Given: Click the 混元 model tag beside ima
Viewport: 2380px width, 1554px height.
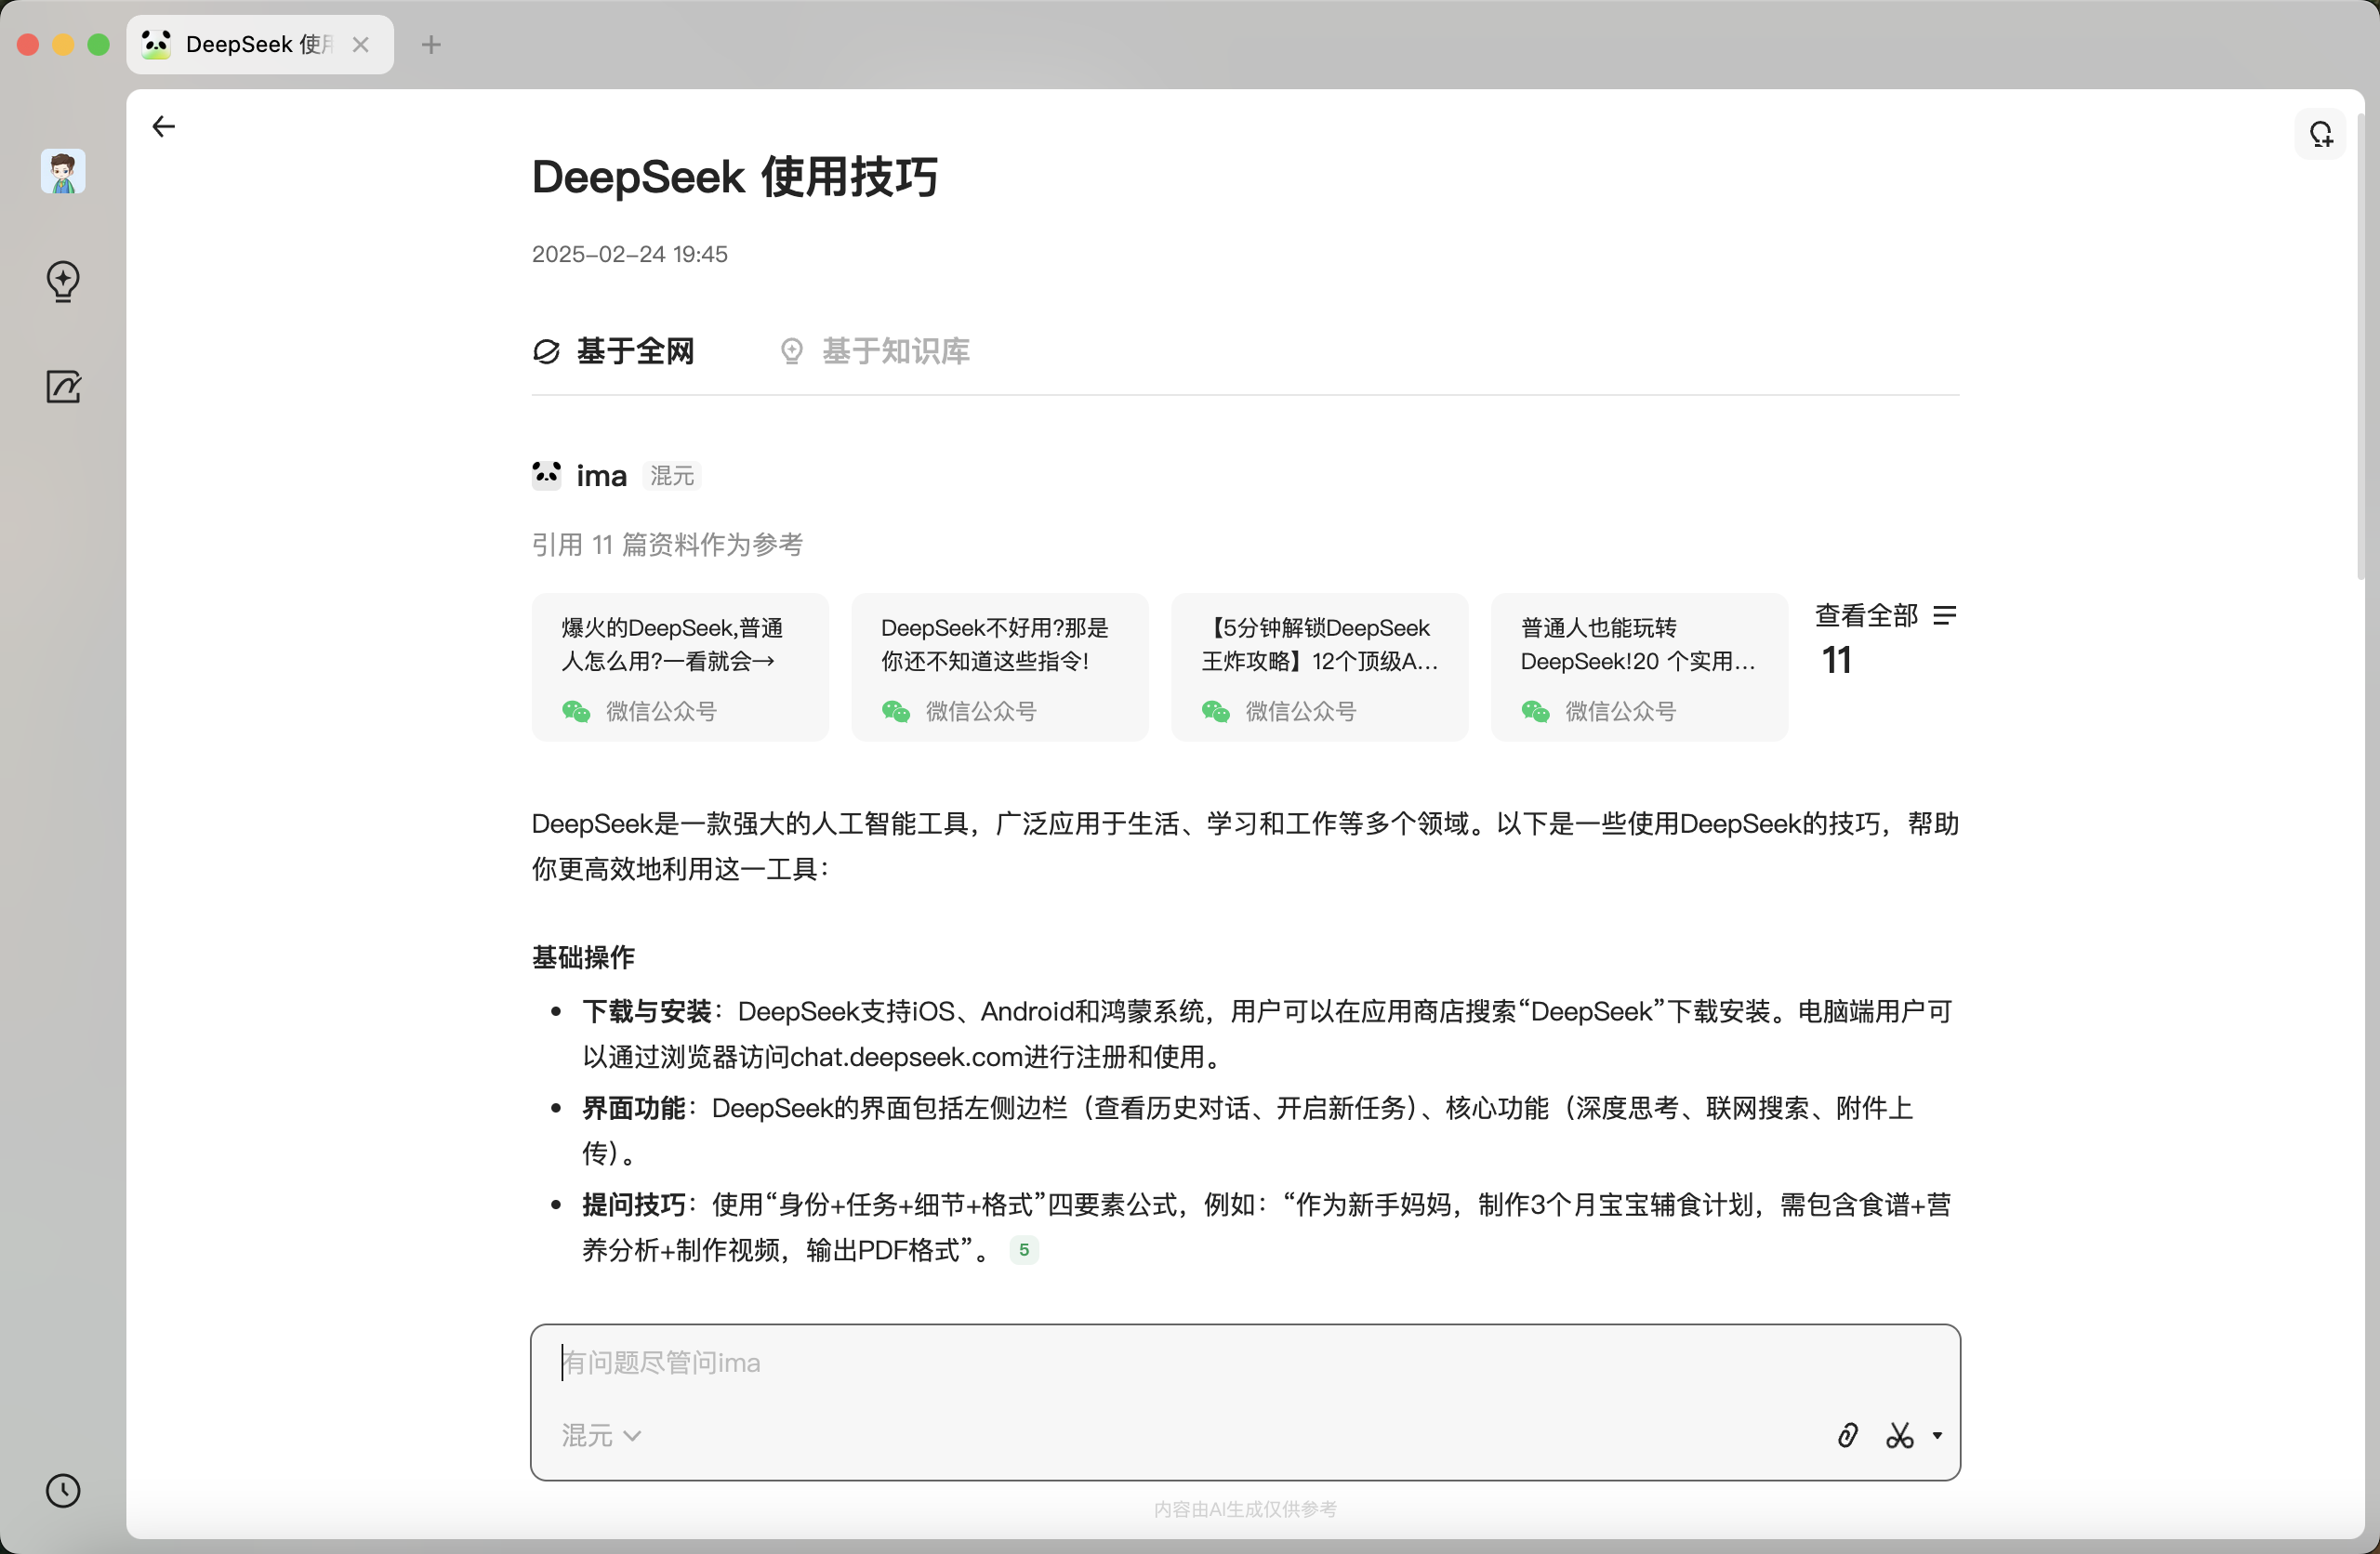Looking at the screenshot, I should pyautogui.click(x=672, y=476).
